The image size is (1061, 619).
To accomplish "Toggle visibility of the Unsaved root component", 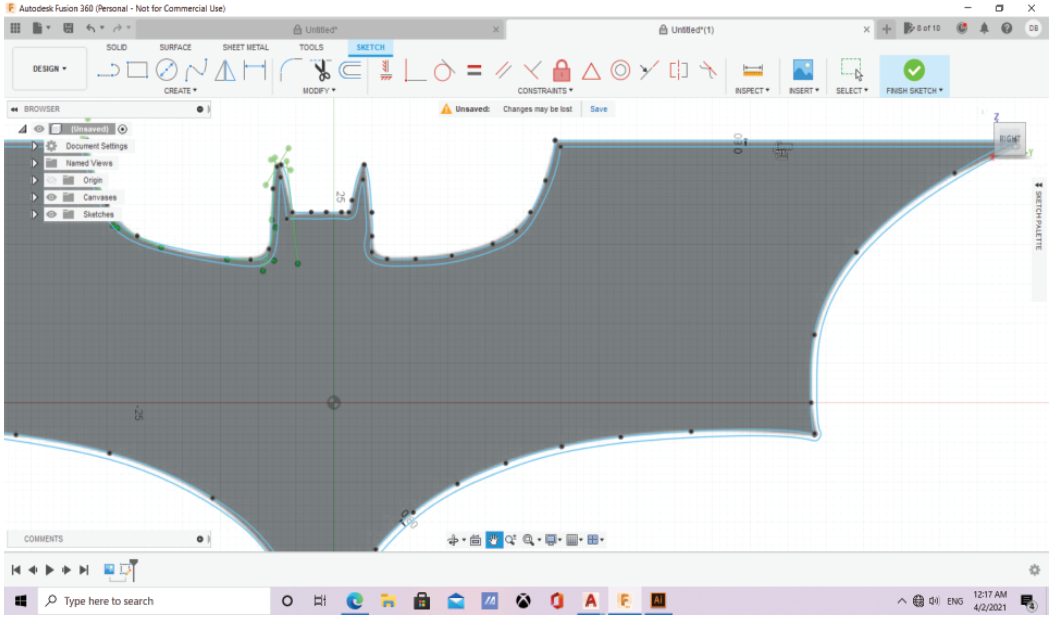I will tap(39, 129).
